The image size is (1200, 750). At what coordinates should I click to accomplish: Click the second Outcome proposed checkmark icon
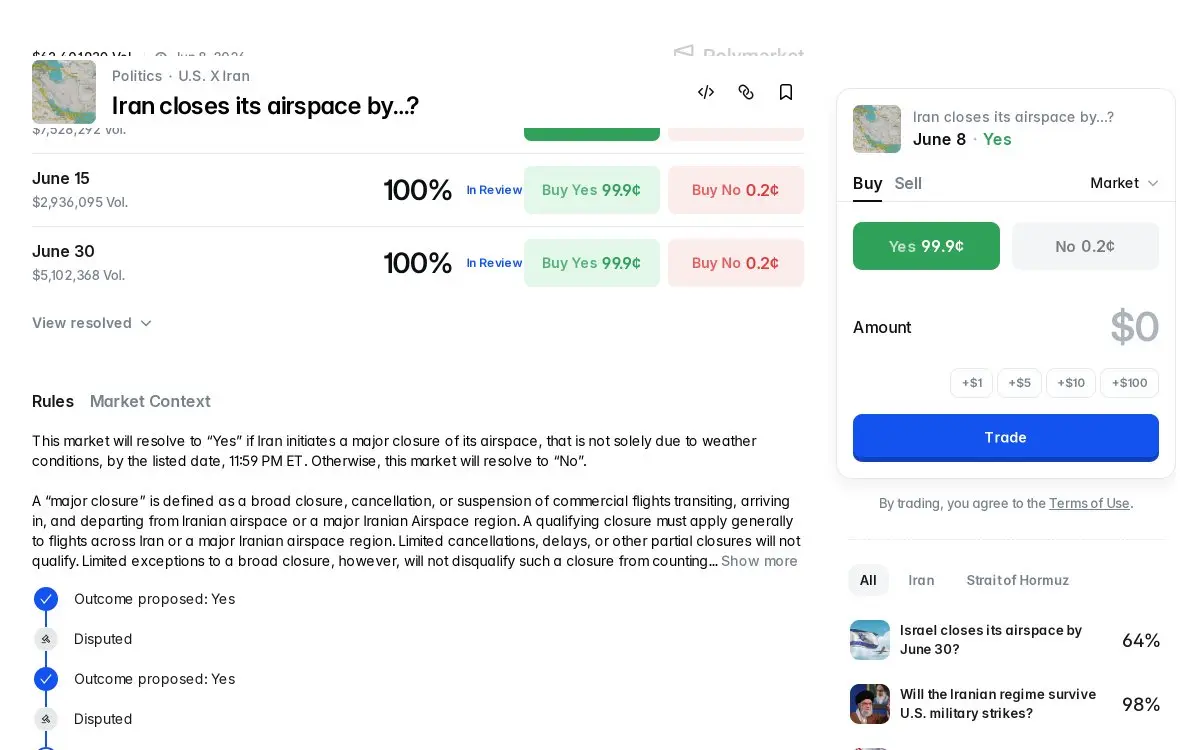pyautogui.click(x=46, y=679)
